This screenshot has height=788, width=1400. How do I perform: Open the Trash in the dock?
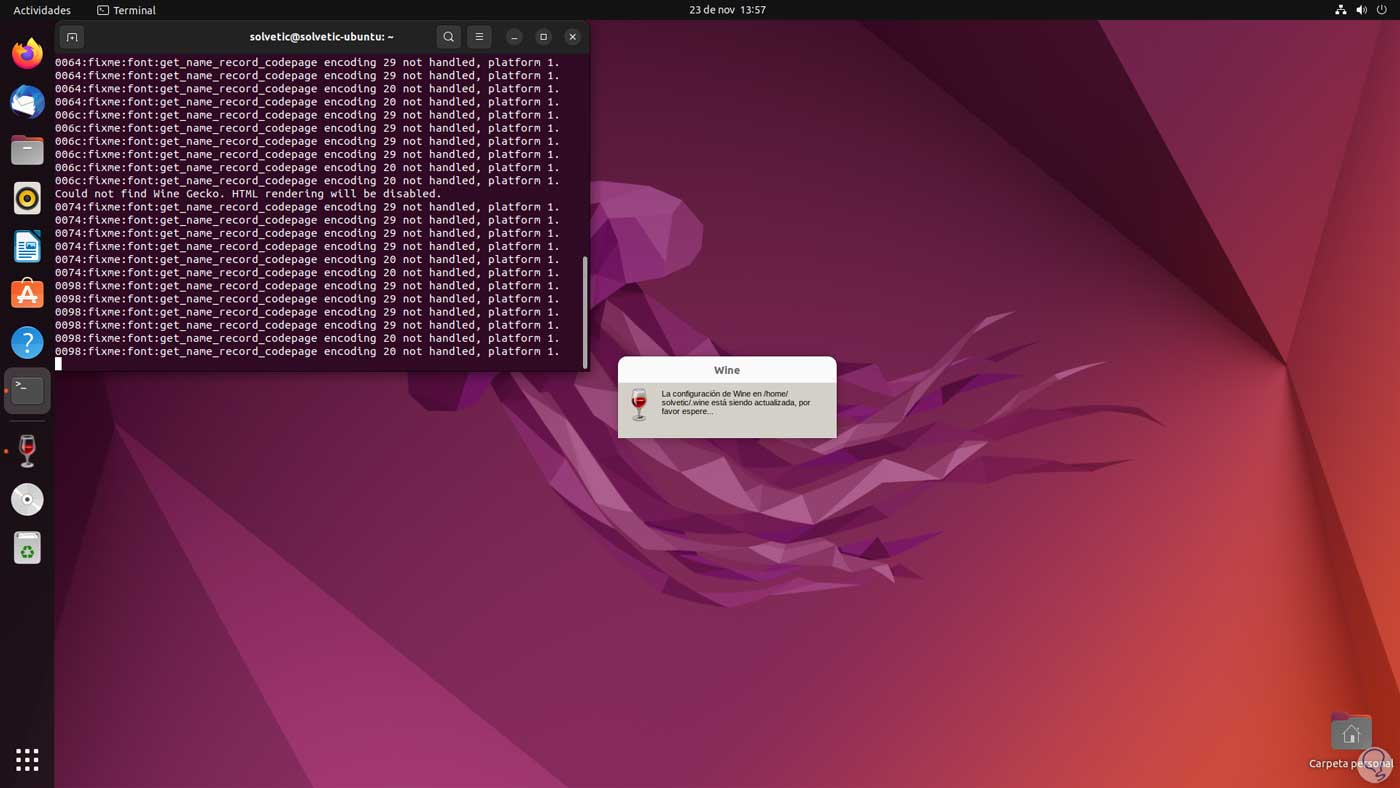(27, 548)
